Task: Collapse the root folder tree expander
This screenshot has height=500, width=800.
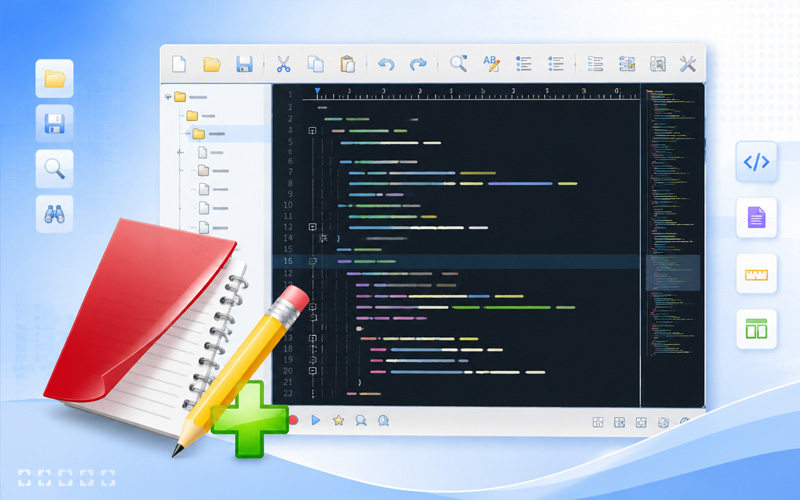Action: click(x=168, y=96)
